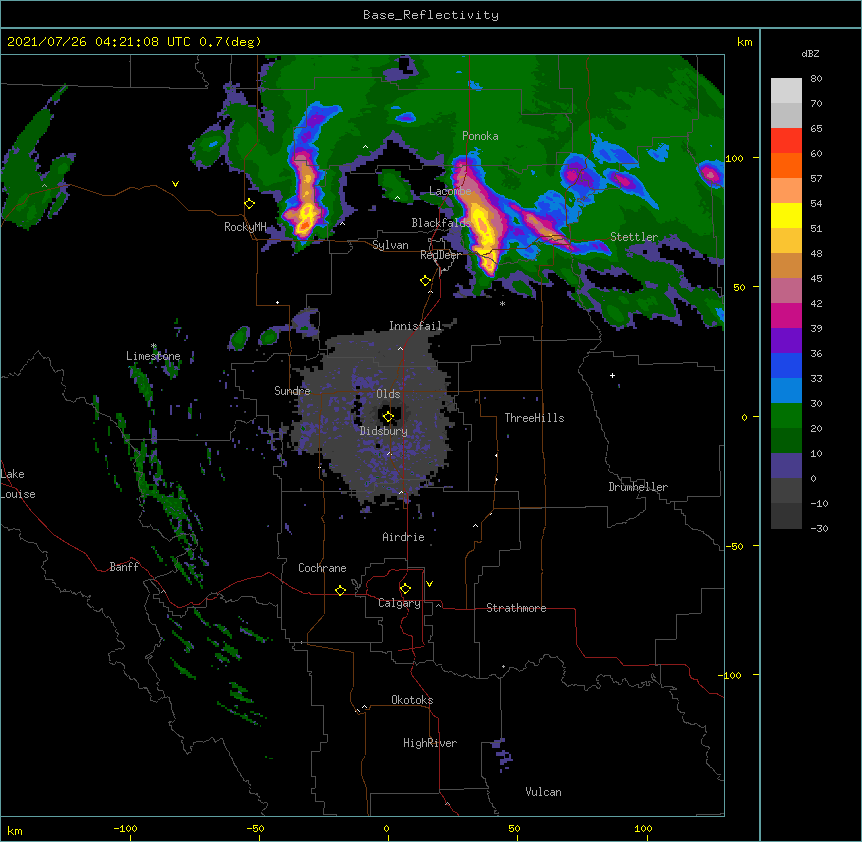Click the 100 tick on bottom axis
862x842 pixels.
coord(643,829)
